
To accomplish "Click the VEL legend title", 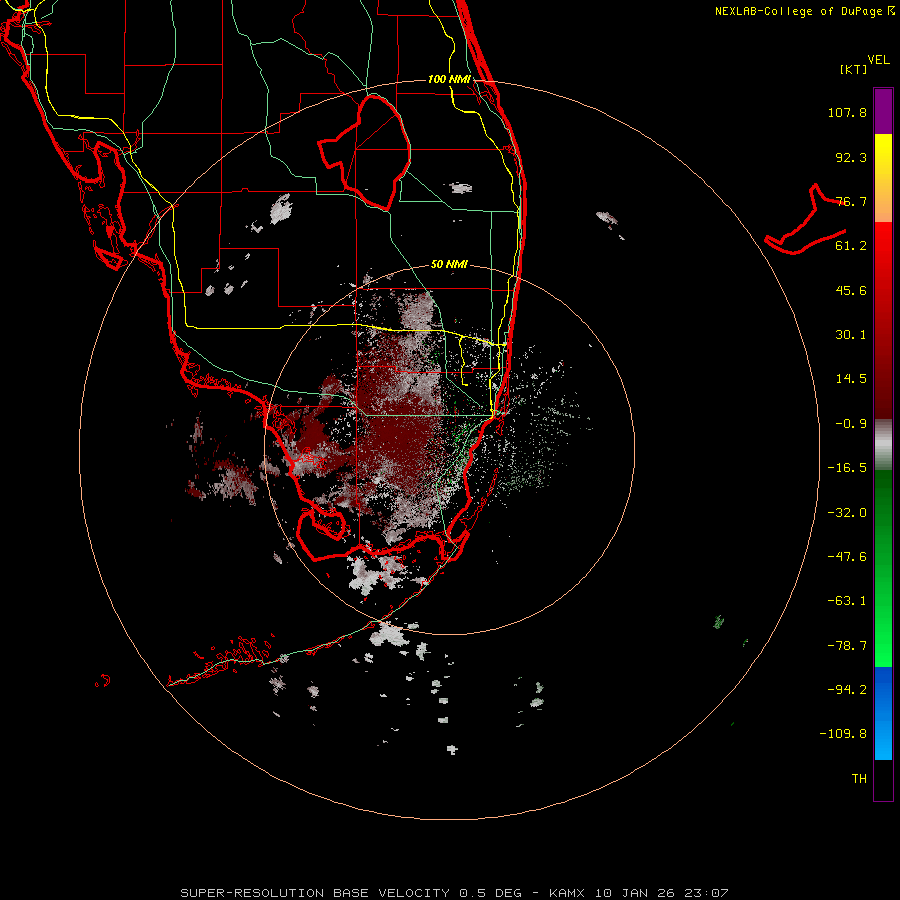I will point(878,60).
